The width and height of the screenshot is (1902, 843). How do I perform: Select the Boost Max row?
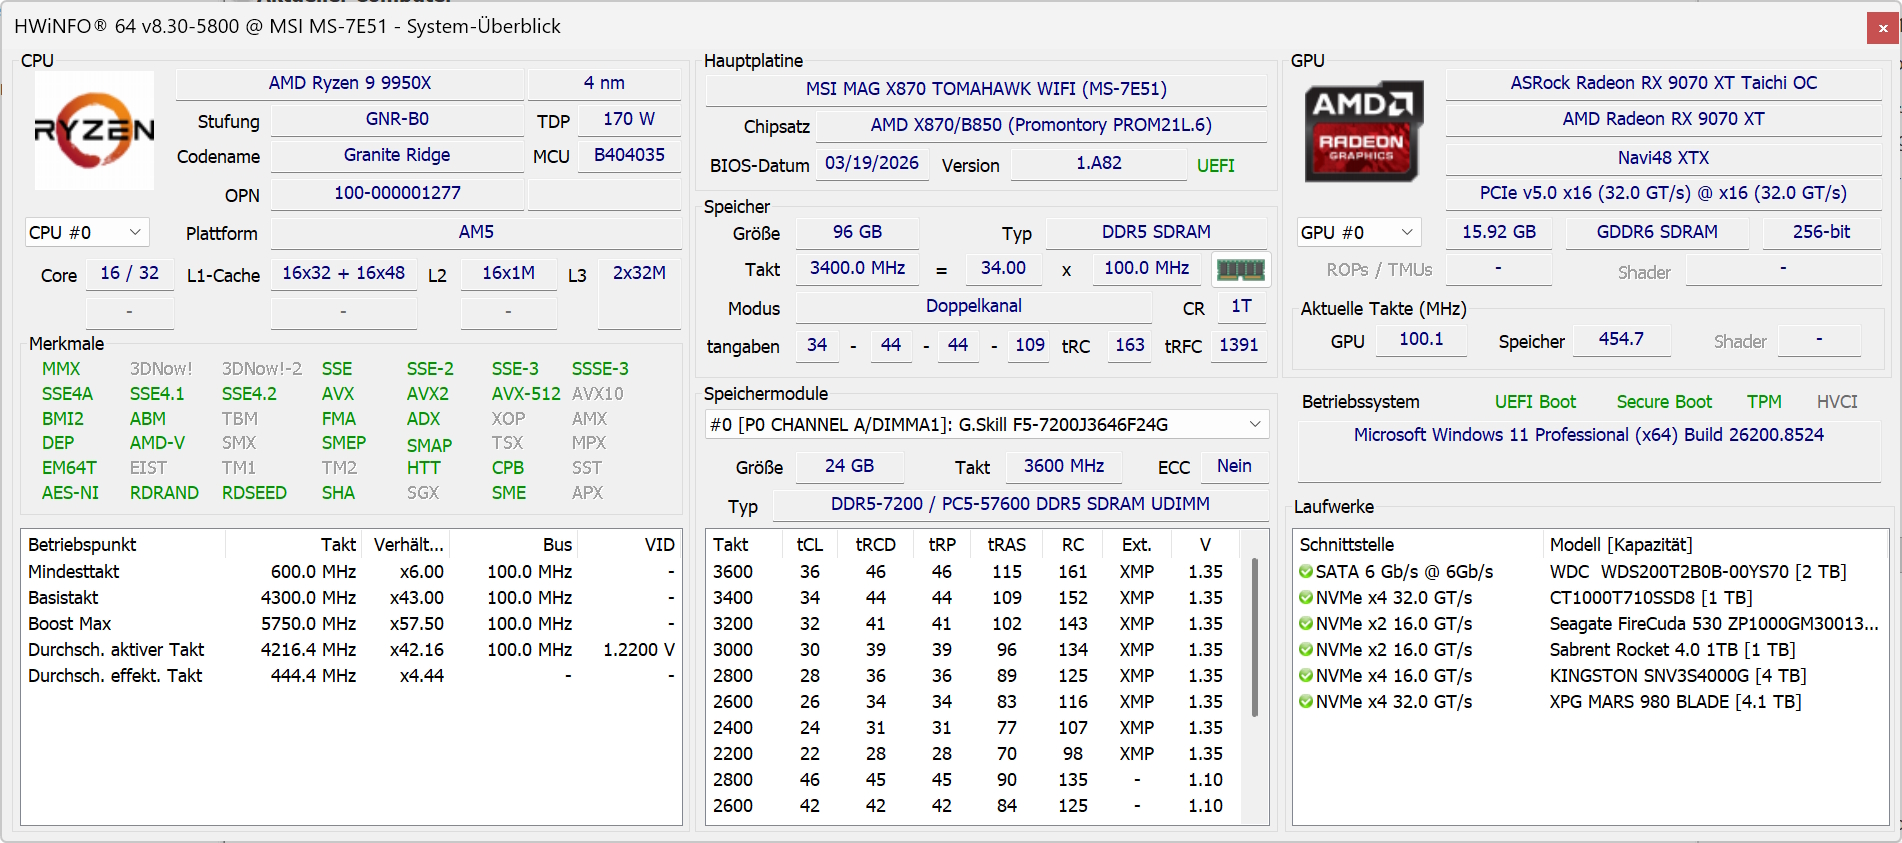[351, 624]
